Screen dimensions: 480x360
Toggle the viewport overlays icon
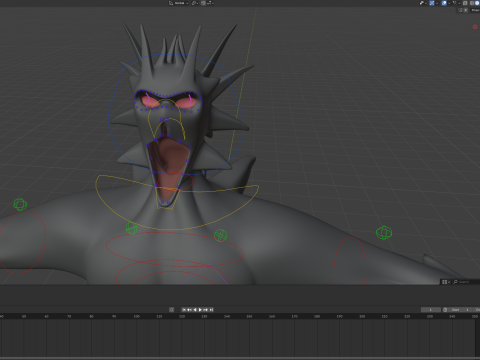click(444, 3)
